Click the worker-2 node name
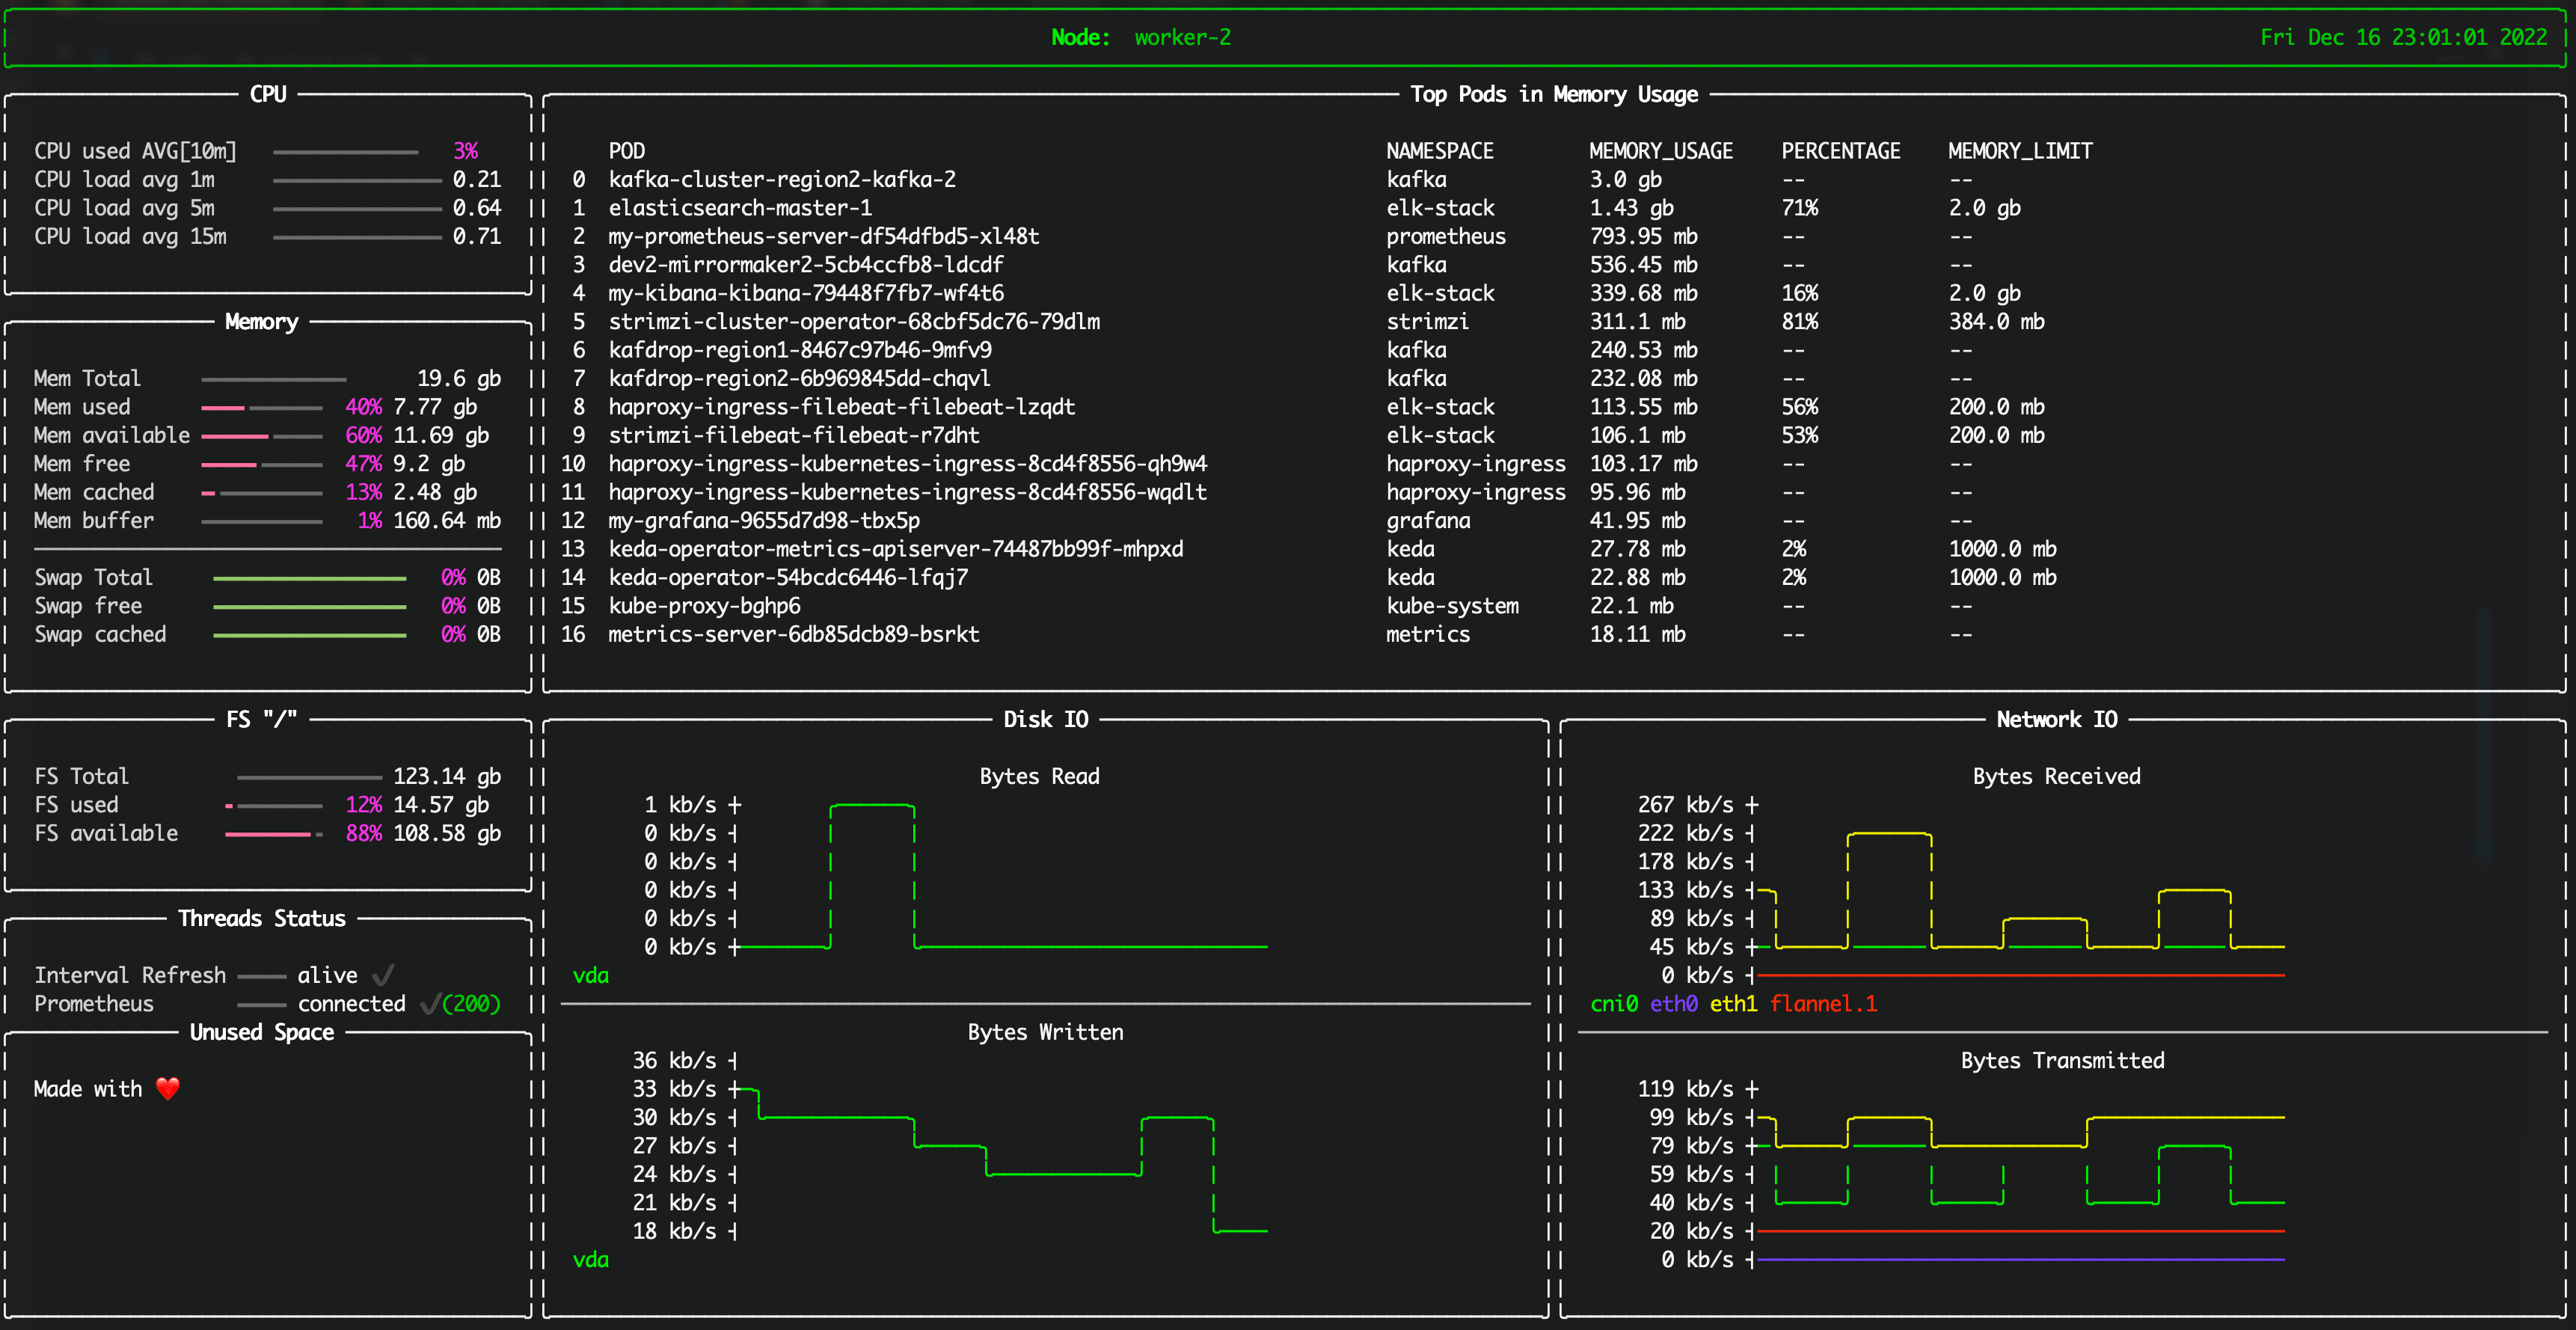 [1182, 38]
